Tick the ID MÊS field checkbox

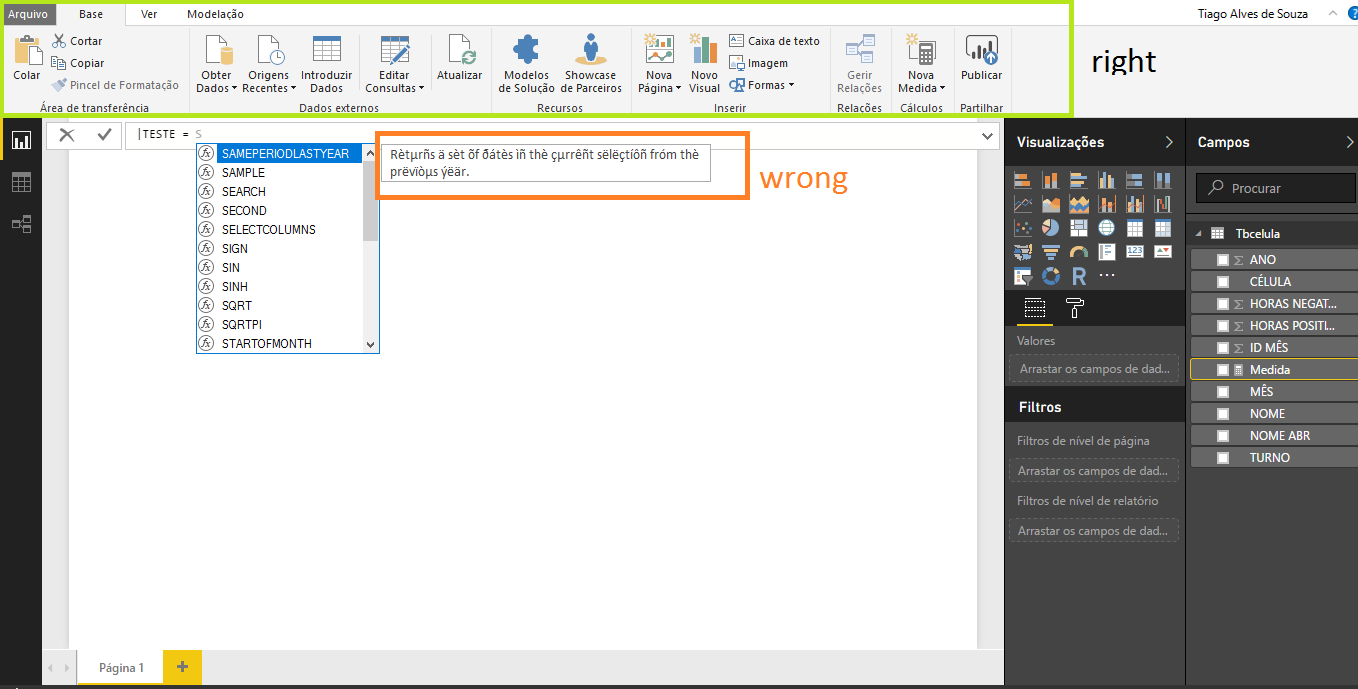pos(1222,348)
